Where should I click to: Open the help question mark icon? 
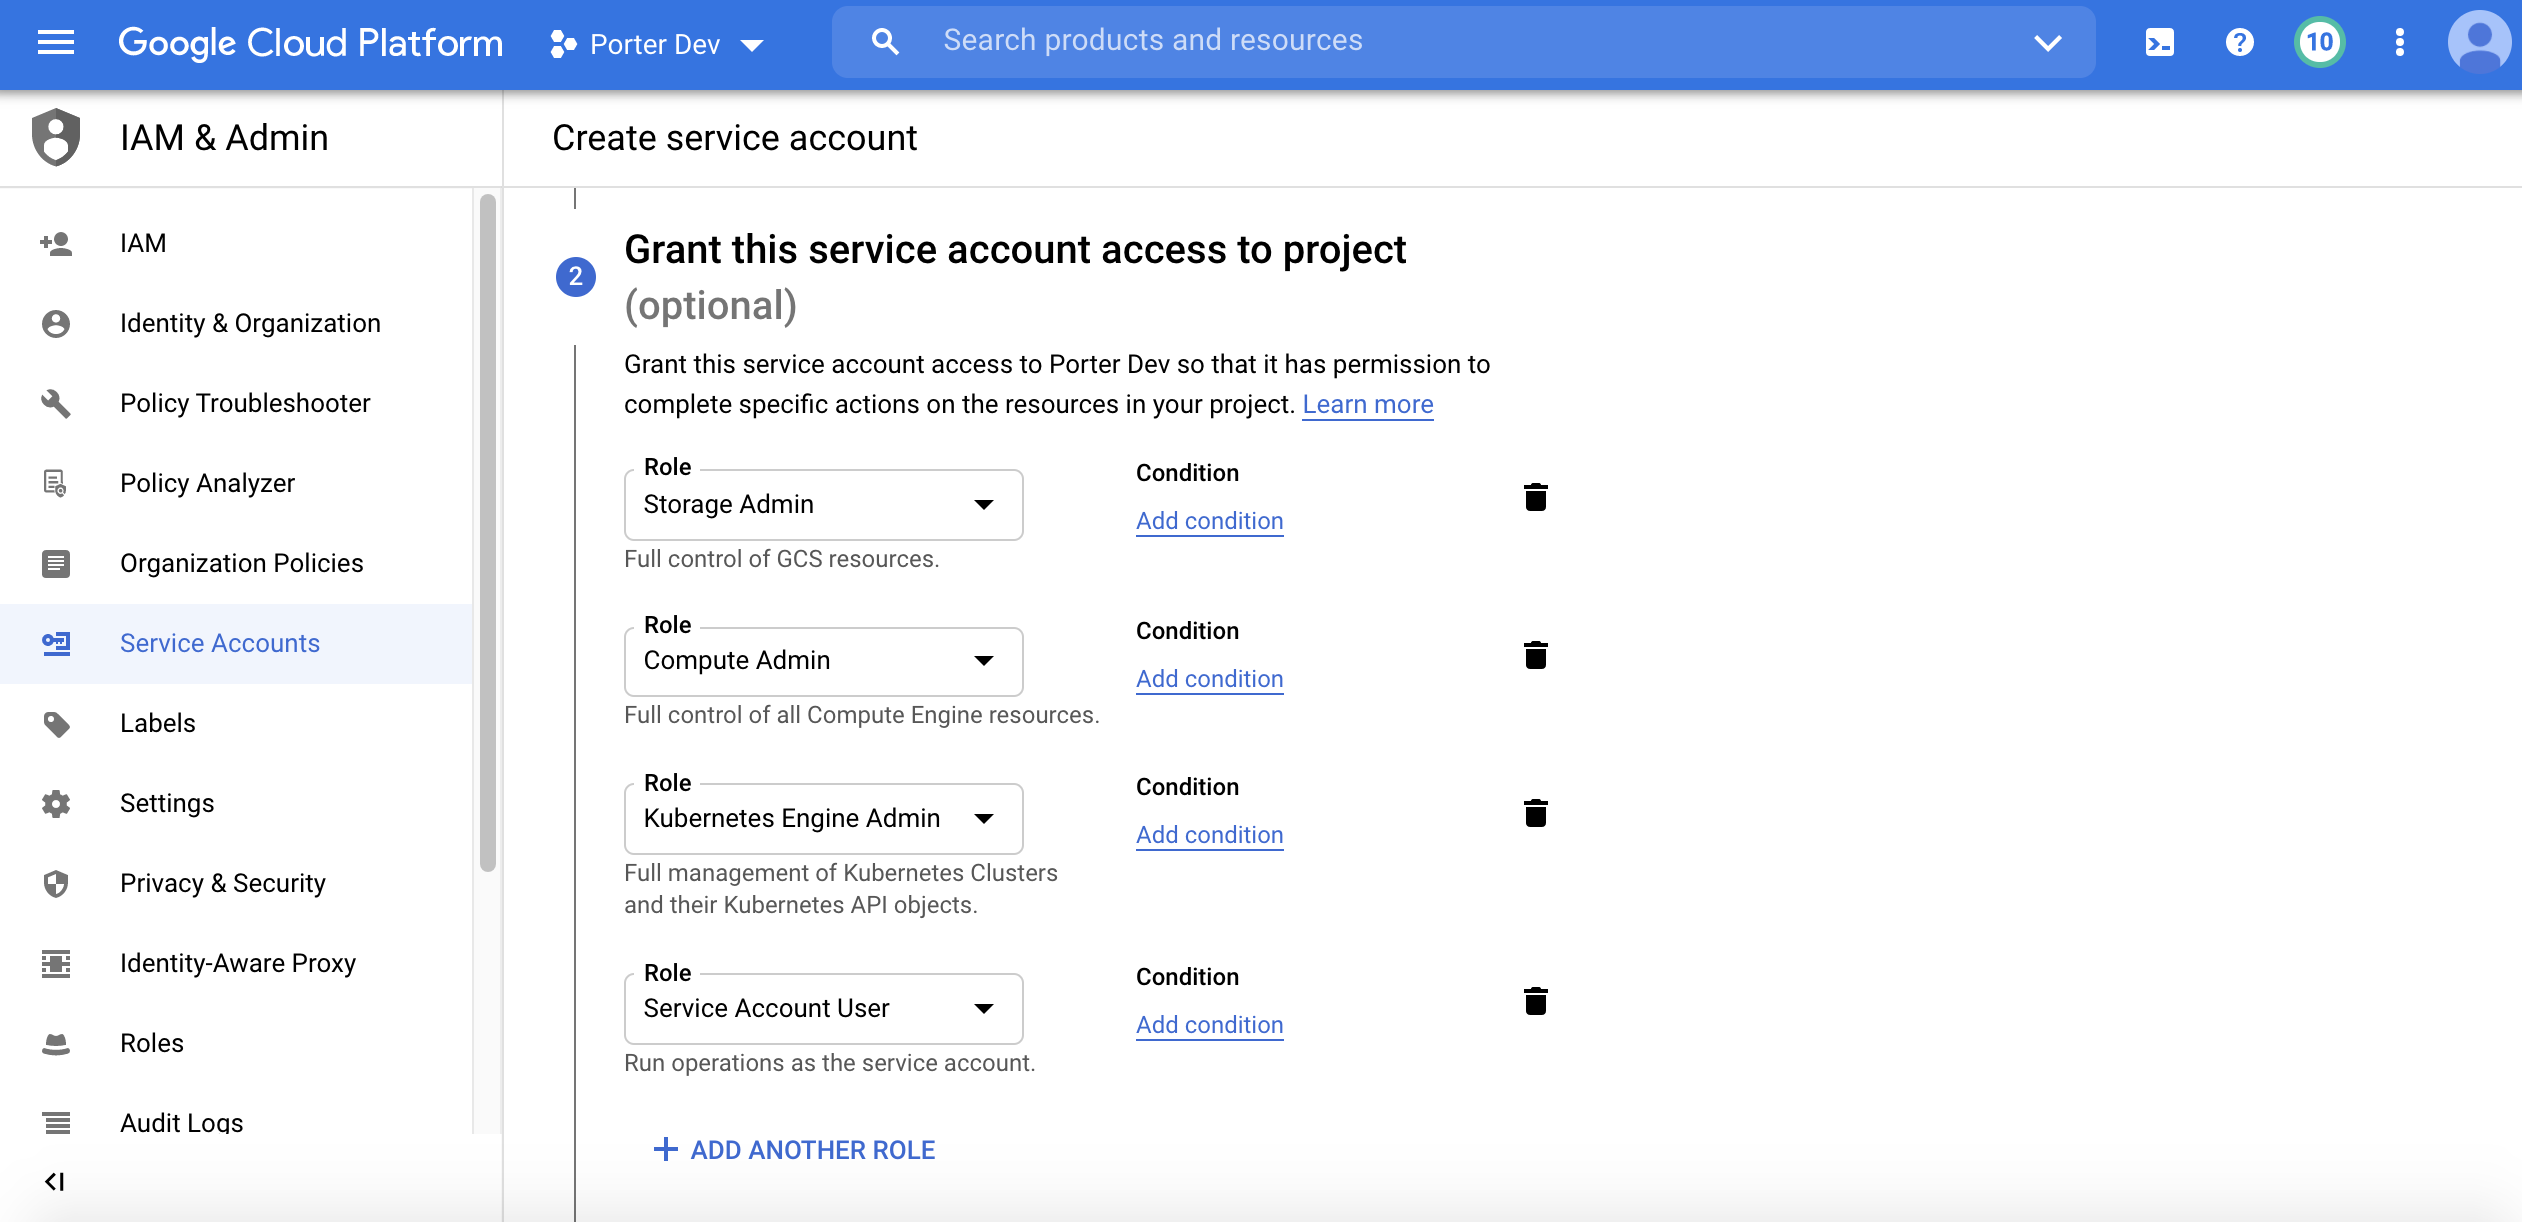point(2239,42)
